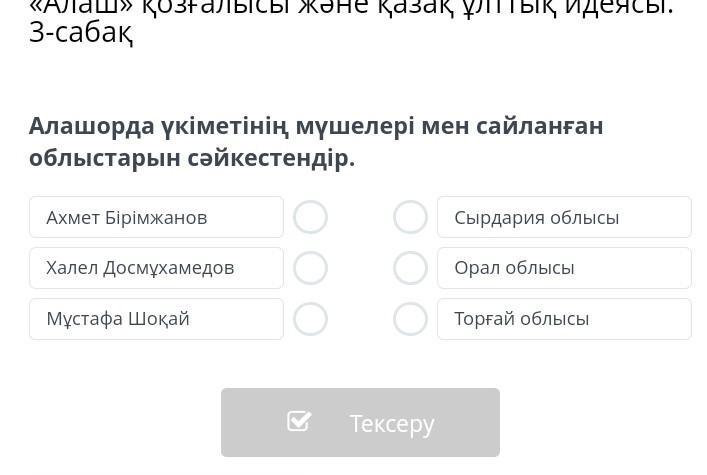The width and height of the screenshot is (707, 475).
Task: Select the circle beside Торғай облысы
Action: (x=410, y=319)
